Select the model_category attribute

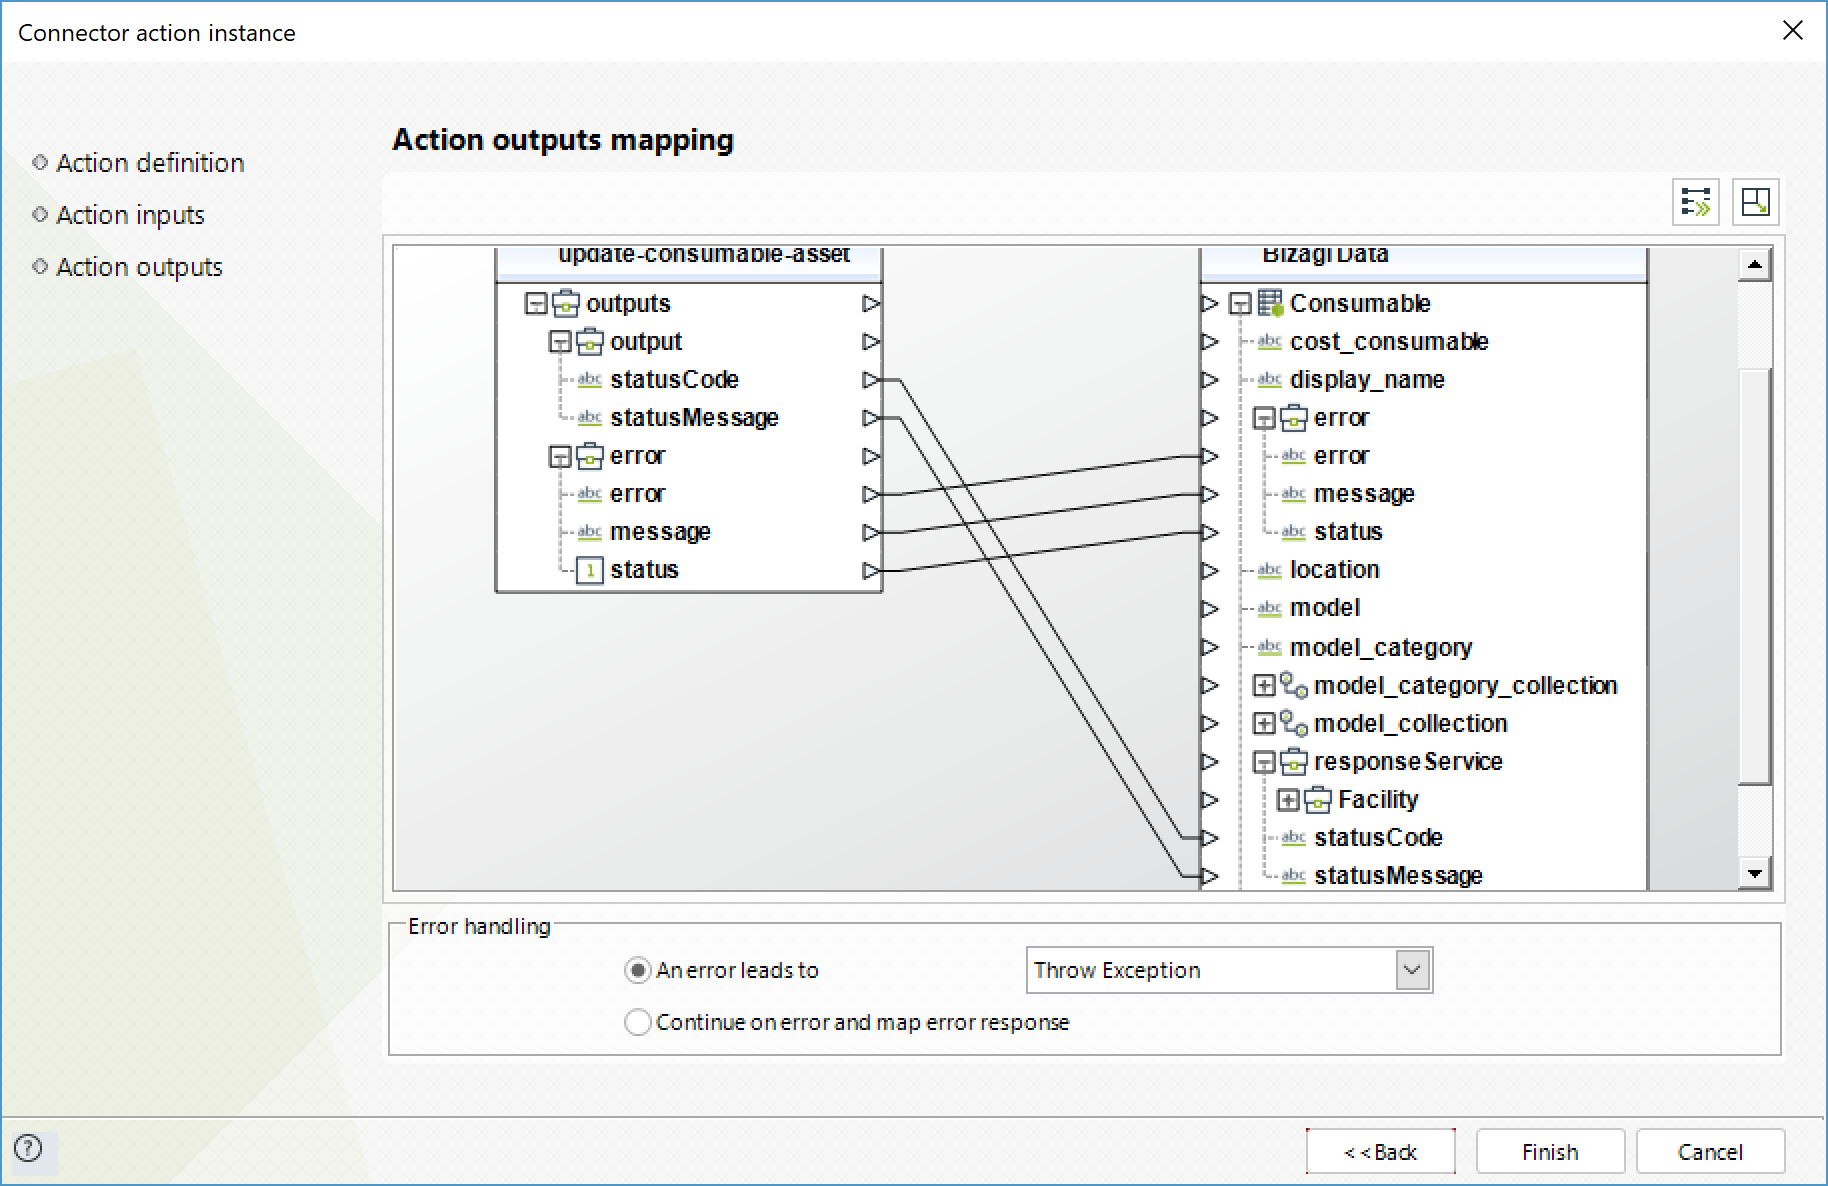1381,647
